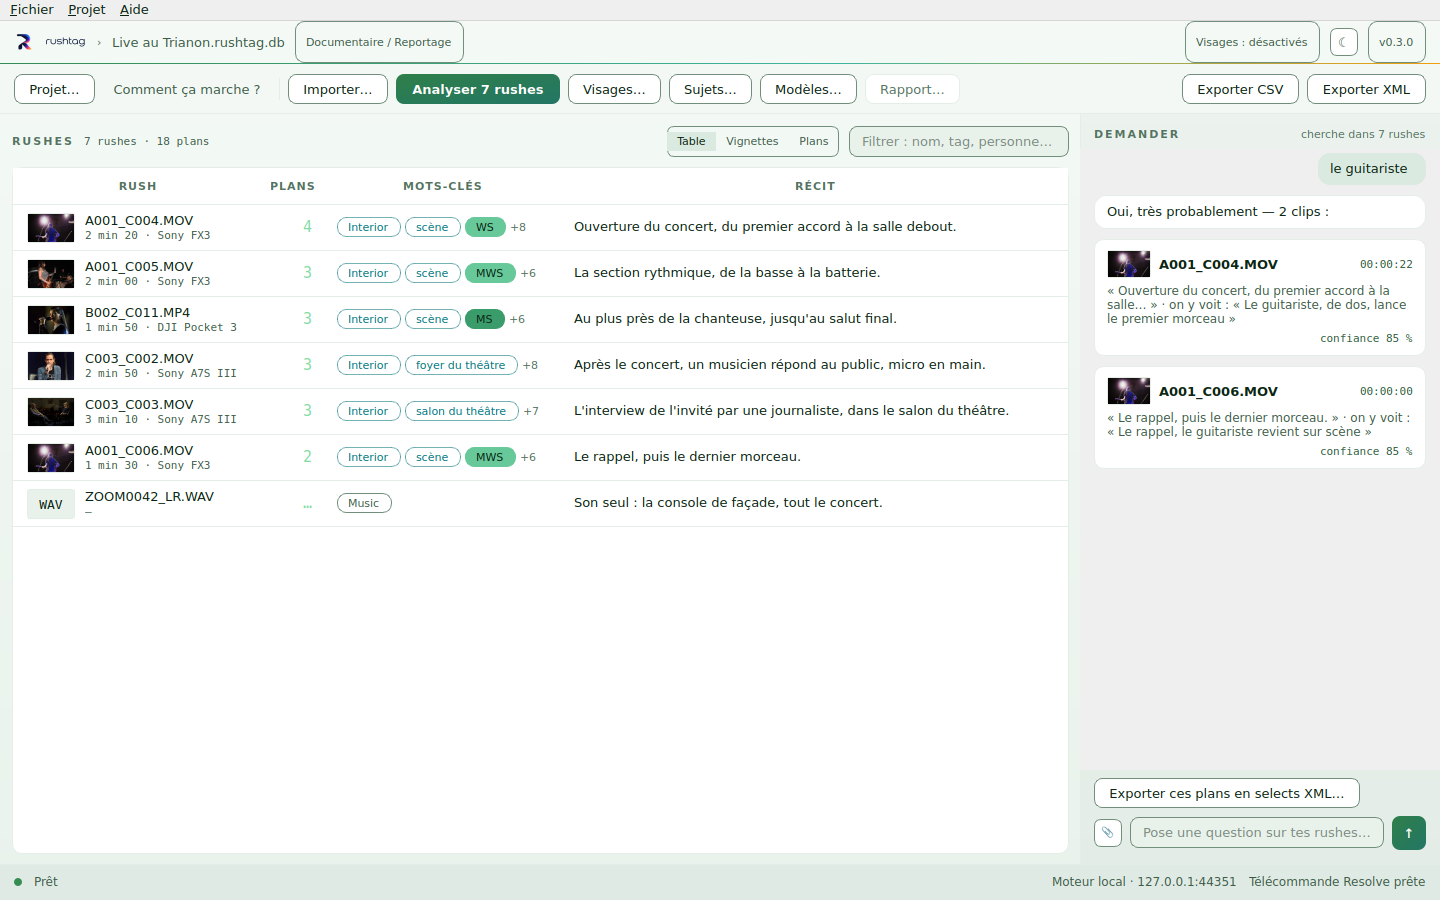Focus the rush filter search field
This screenshot has height=900, width=1440.
(x=958, y=142)
